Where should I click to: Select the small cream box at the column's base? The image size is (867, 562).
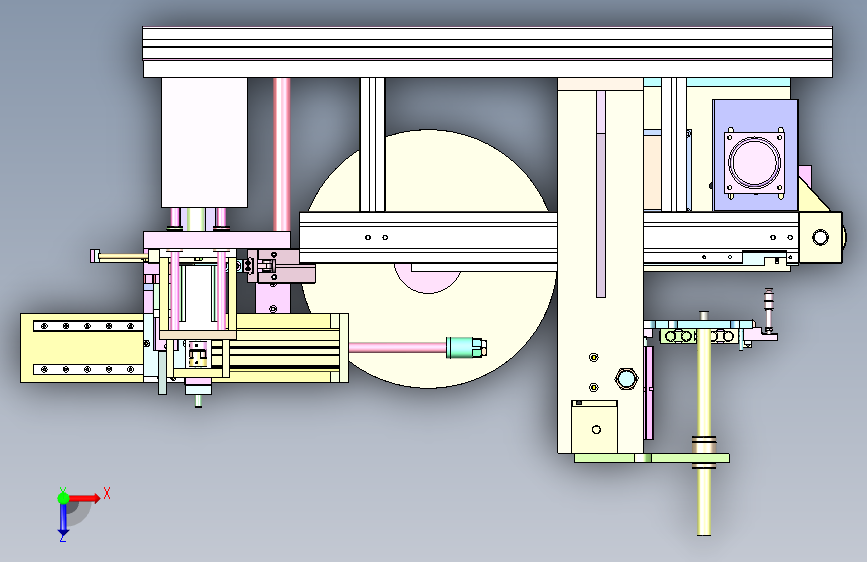click(594, 426)
